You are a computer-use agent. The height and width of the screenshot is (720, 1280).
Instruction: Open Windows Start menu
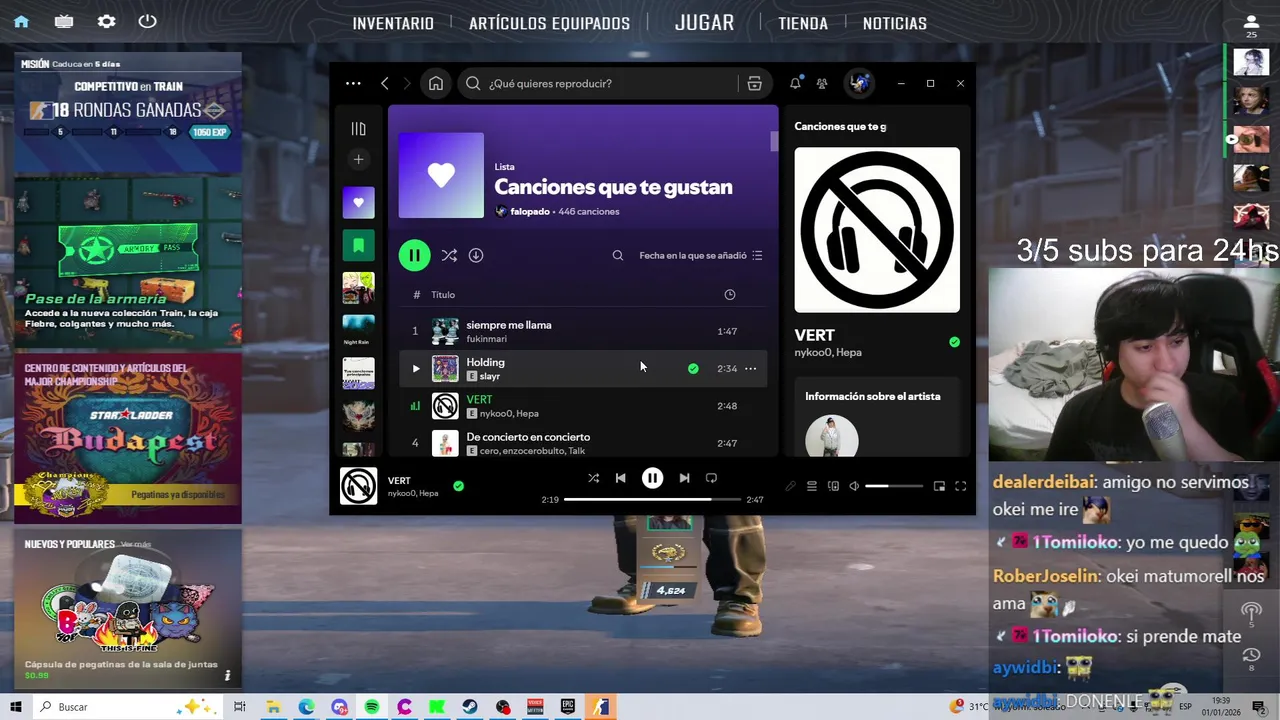[16, 707]
